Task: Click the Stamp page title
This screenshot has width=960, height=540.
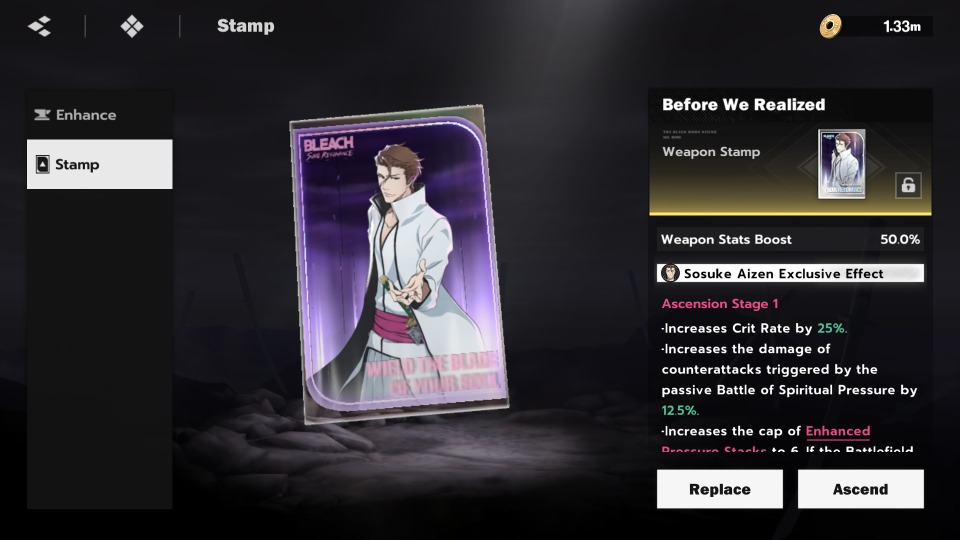Action: pos(246,26)
